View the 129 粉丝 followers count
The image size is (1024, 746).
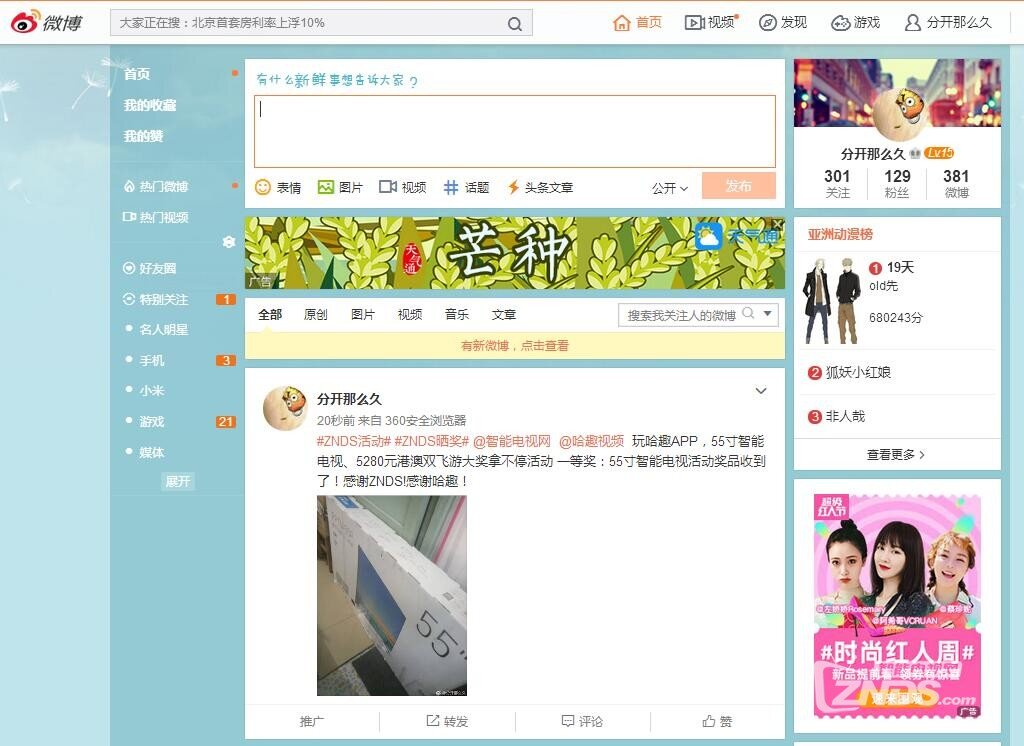[x=897, y=184]
